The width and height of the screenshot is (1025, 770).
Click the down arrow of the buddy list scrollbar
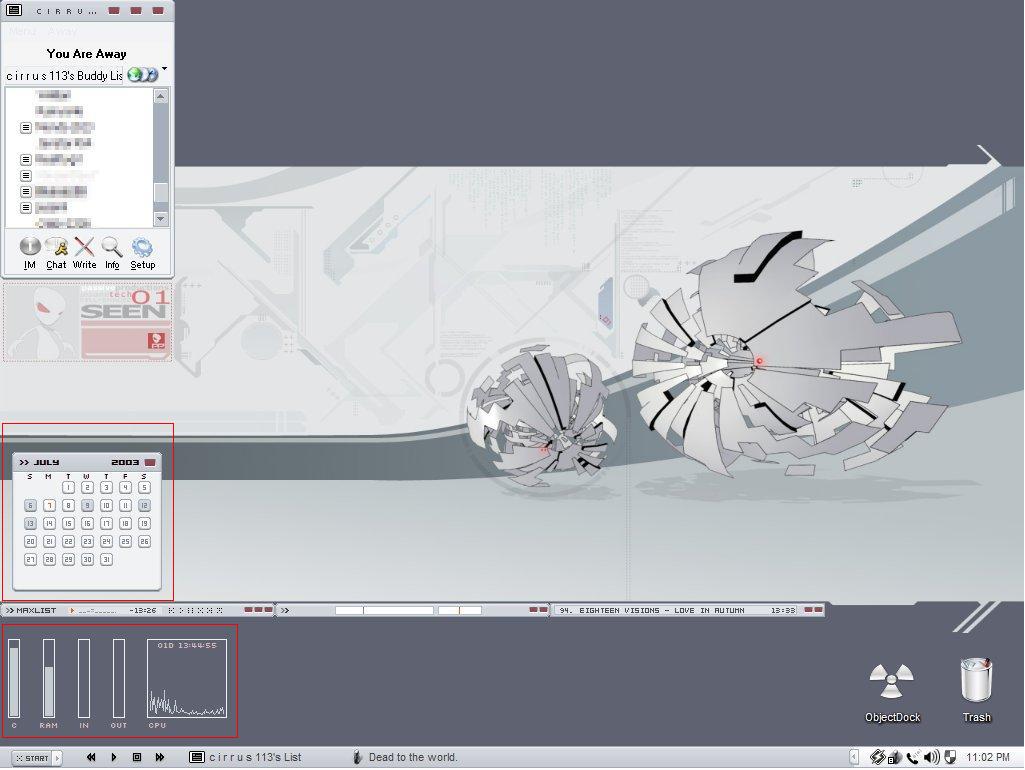pyautogui.click(x=160, y=218)
